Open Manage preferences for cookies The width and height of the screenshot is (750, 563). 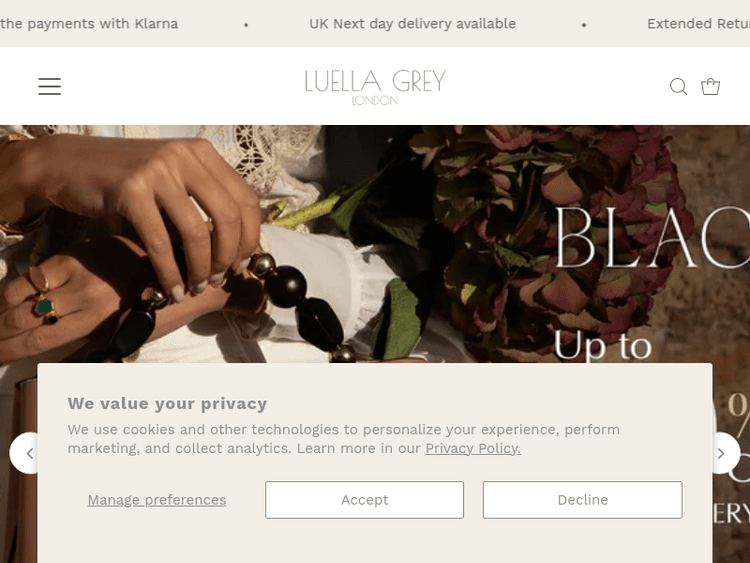coord(157,500)
